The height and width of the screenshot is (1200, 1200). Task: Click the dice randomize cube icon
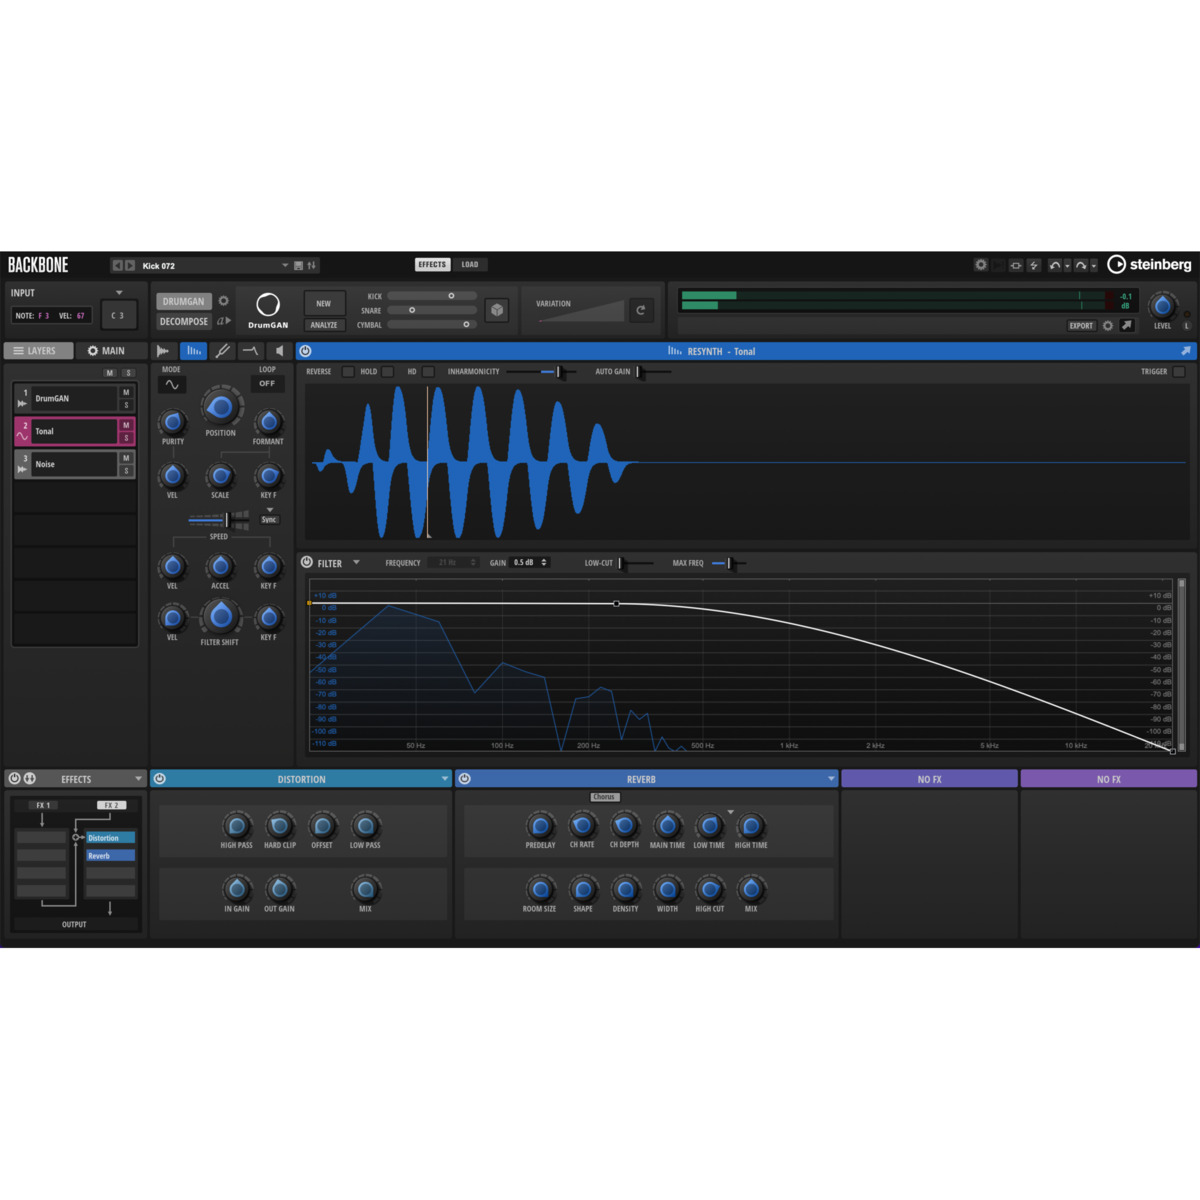tap(497, 310)
